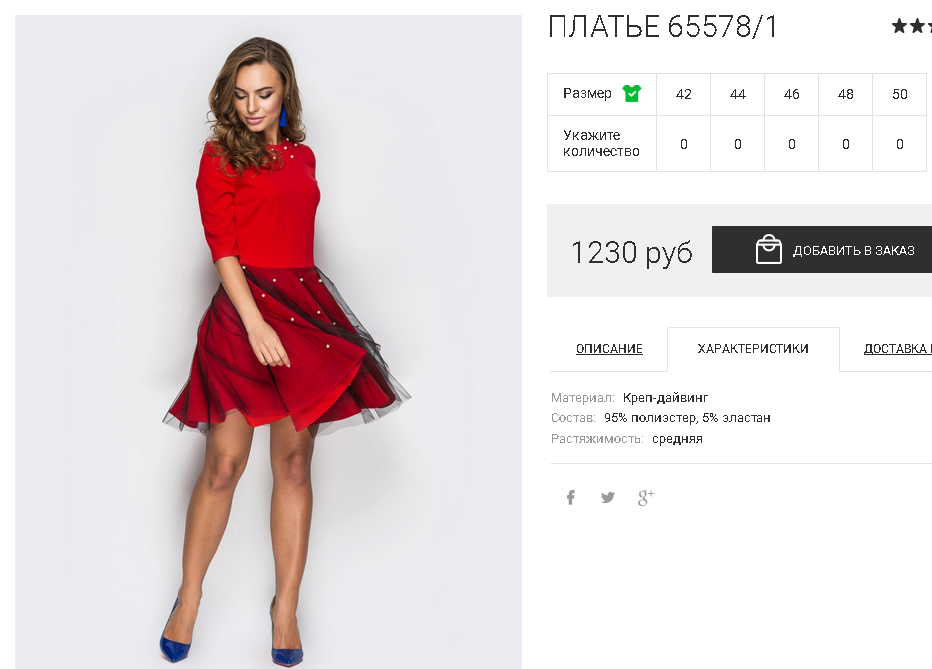Set quantity for size 50

pyautogui.click(x=900, y=144)
